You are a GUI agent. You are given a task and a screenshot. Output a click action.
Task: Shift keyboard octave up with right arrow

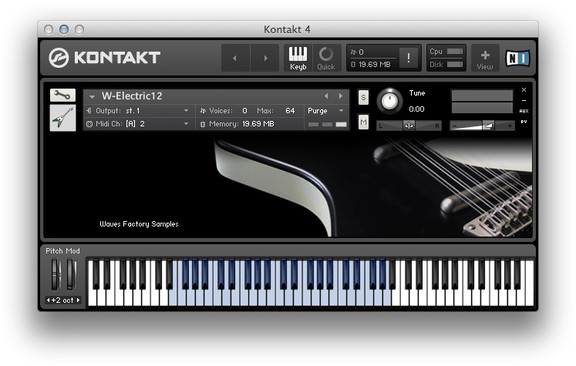click(x=78, y=300)
